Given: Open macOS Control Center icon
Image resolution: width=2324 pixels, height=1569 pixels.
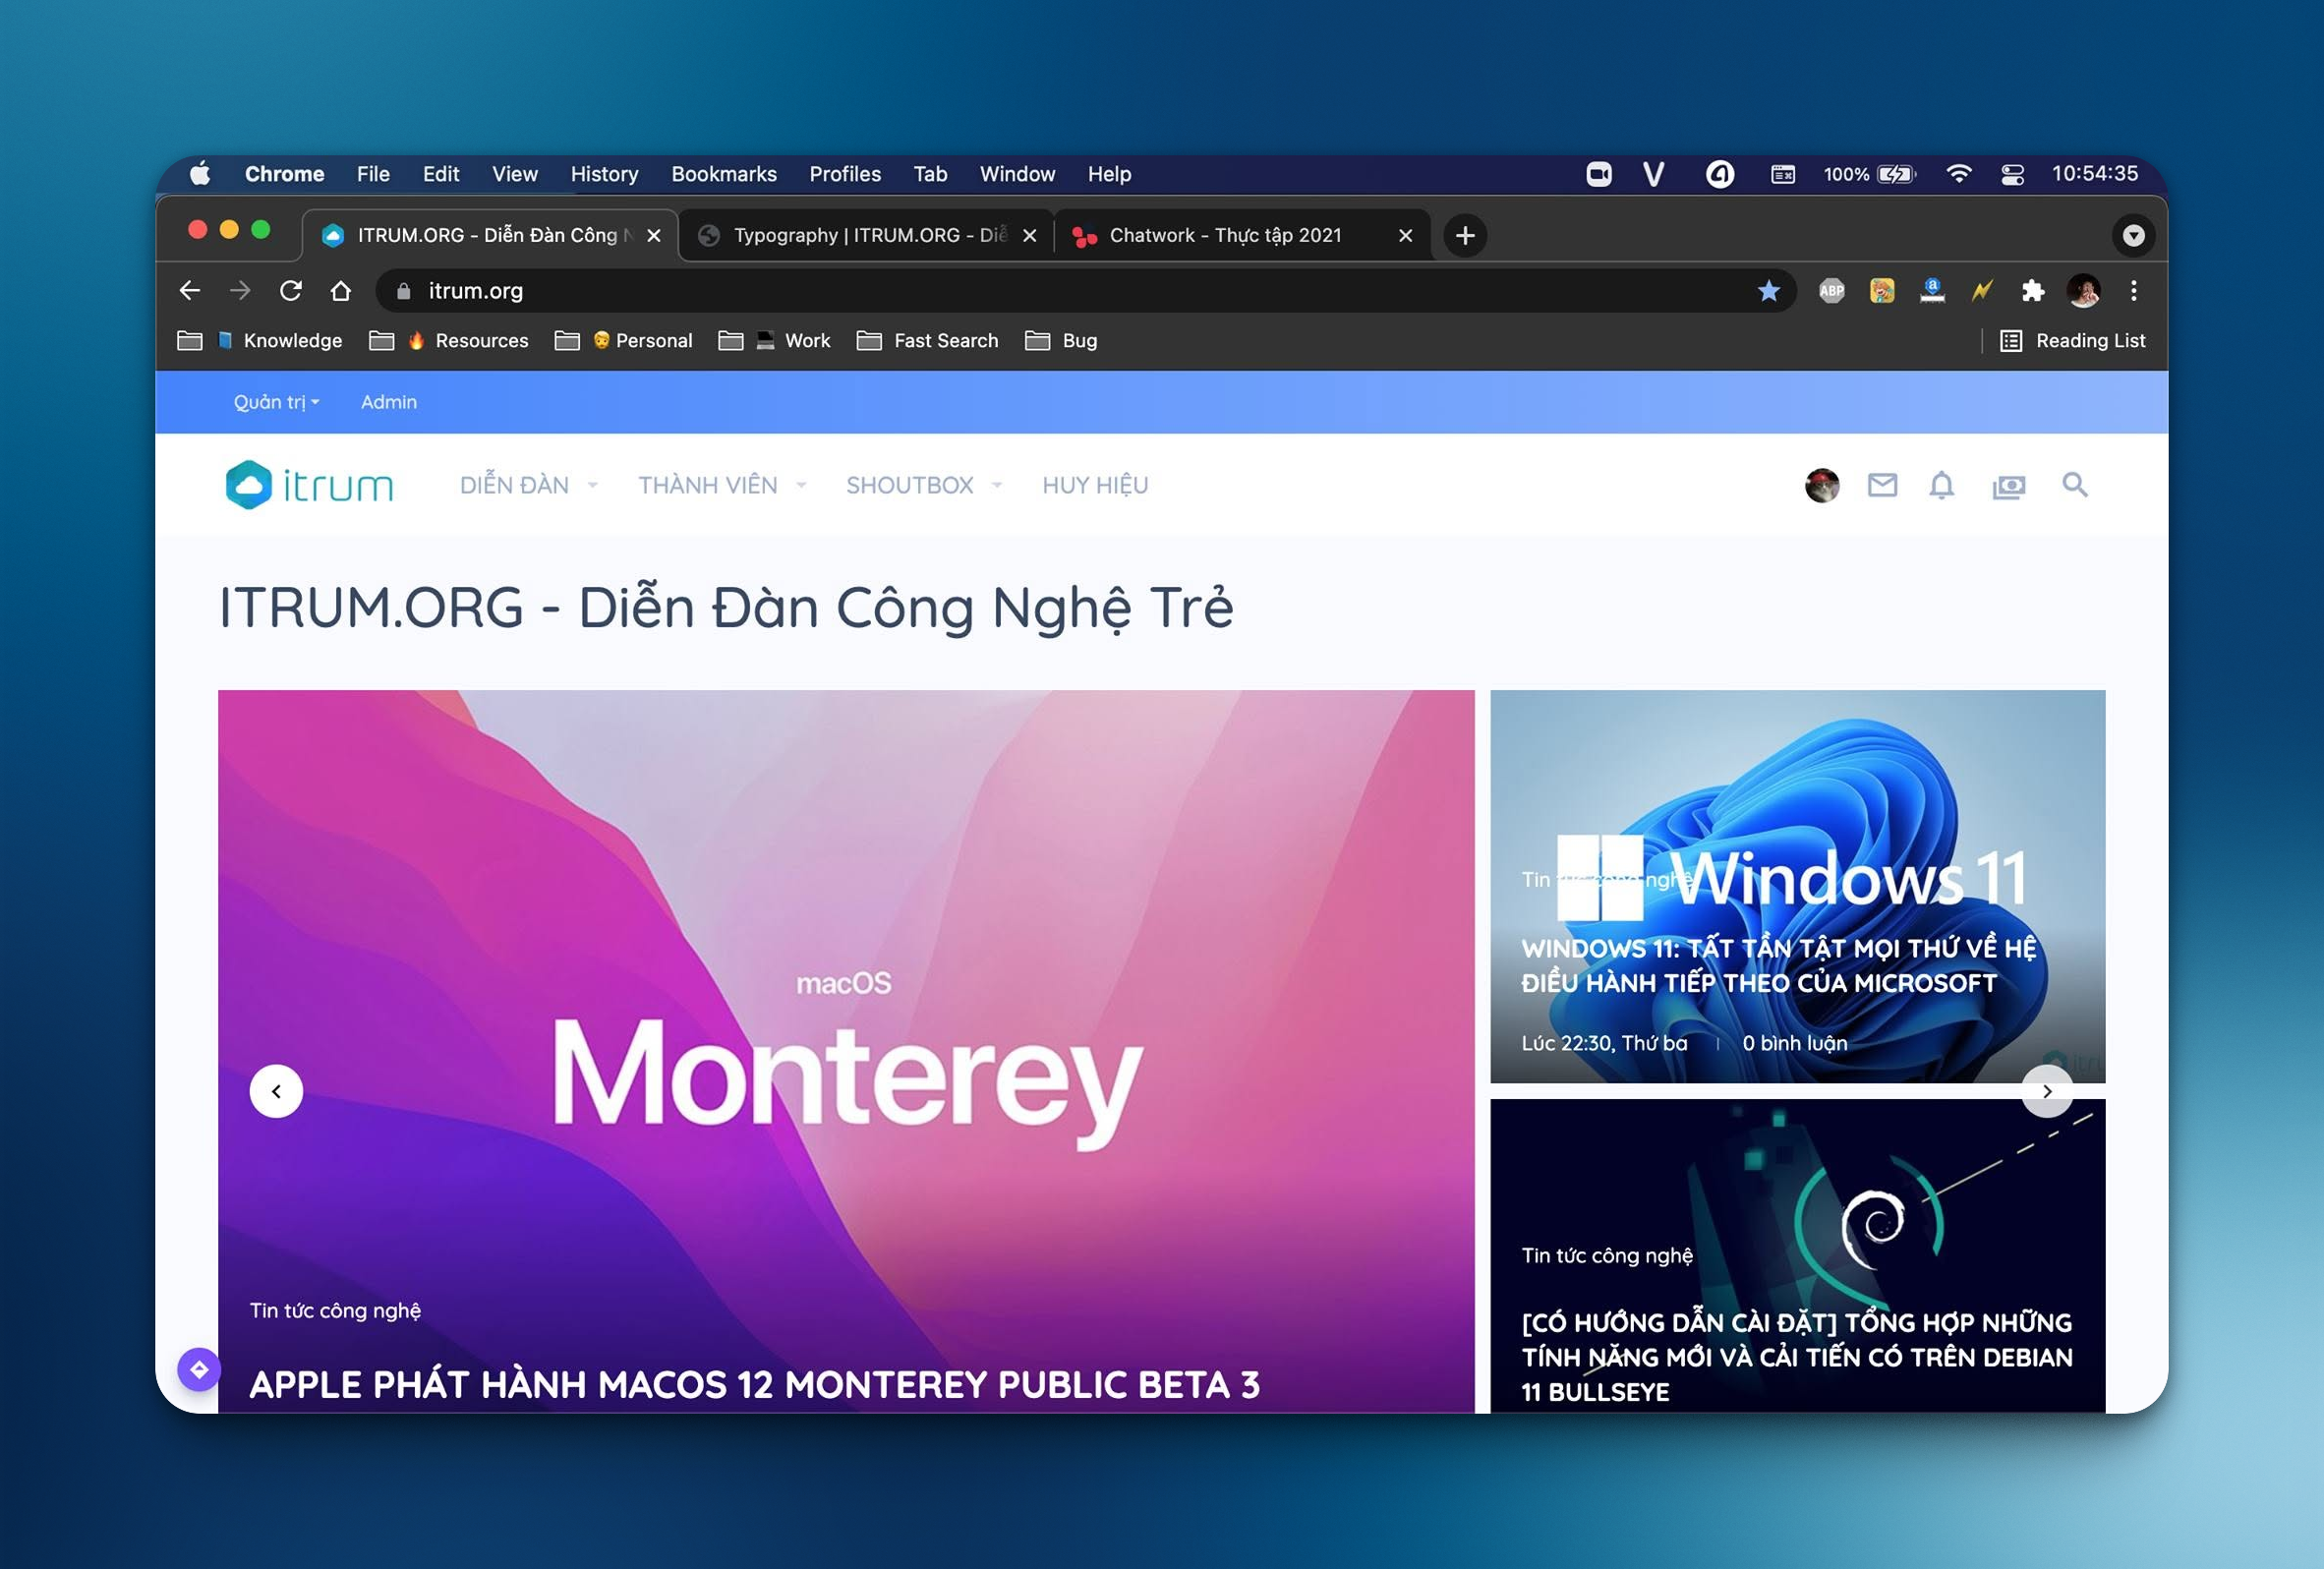Looking at the screenshot, I should [2012, 174].
